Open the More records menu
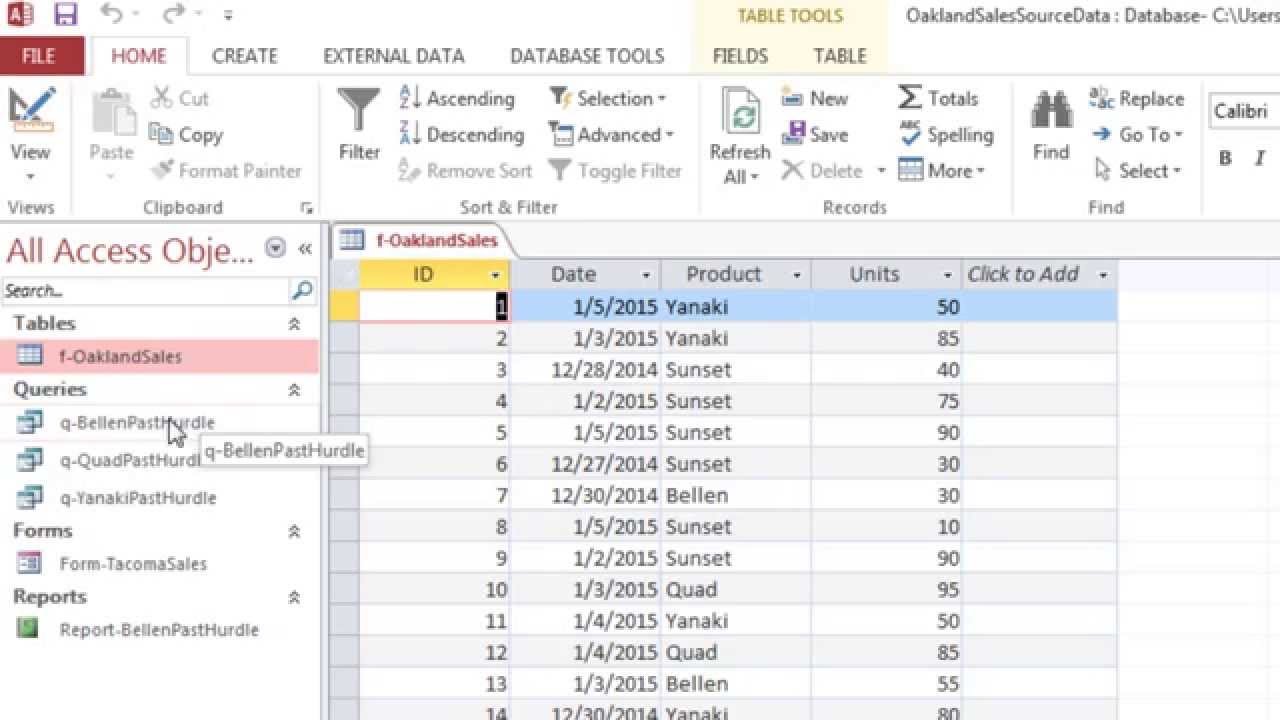This screenshot has width=1280, height=720. (941, 171)
